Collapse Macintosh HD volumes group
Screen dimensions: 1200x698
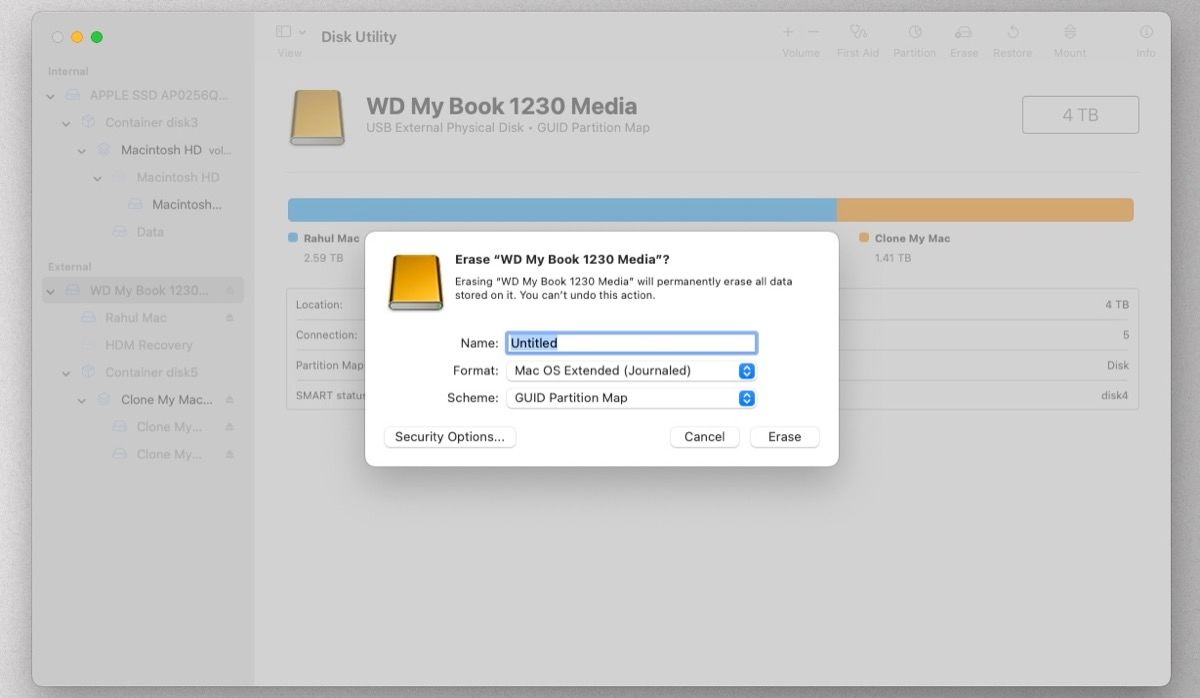click(x=82, y=151)
